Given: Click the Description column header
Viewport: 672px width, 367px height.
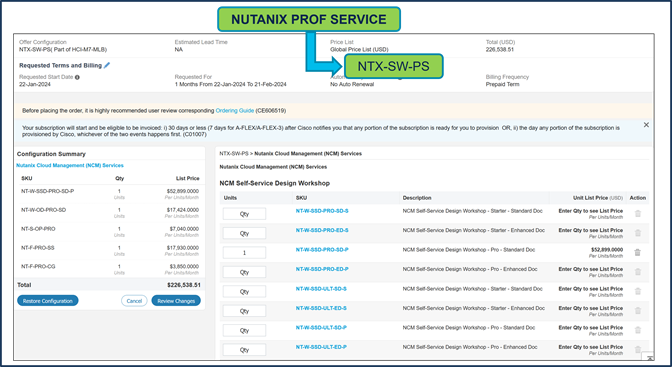Looking at the screenshot, I should pyautogui.click(x=417, y=198).
